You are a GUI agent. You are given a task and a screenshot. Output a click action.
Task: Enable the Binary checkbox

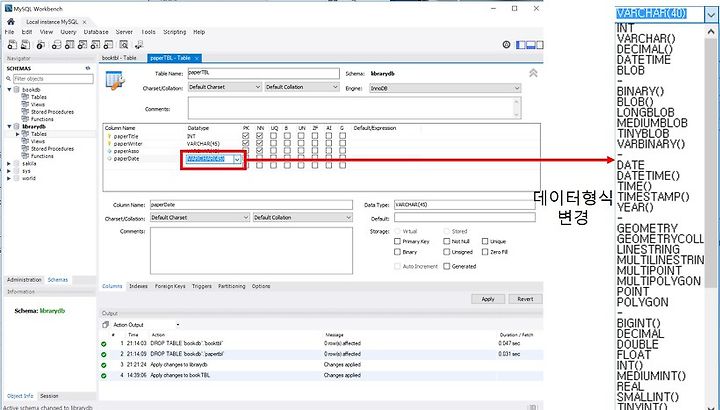tap(398, 252)
